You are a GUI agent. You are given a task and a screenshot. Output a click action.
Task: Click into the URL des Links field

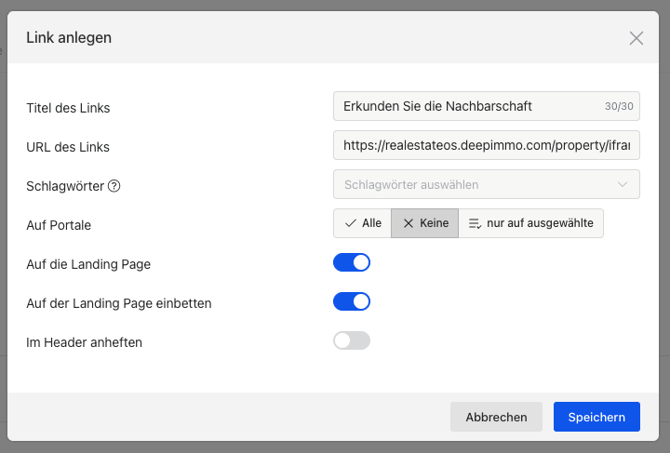486,145
